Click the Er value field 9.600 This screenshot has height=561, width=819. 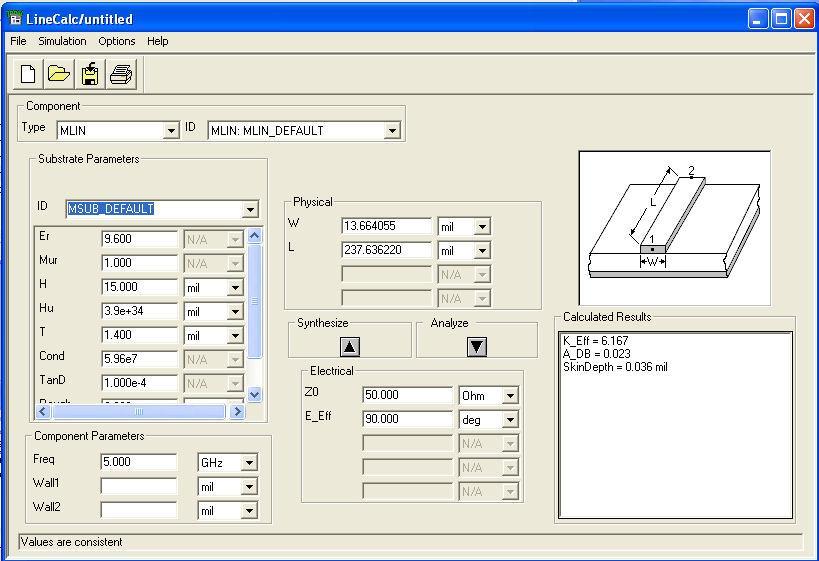(139, 239)
